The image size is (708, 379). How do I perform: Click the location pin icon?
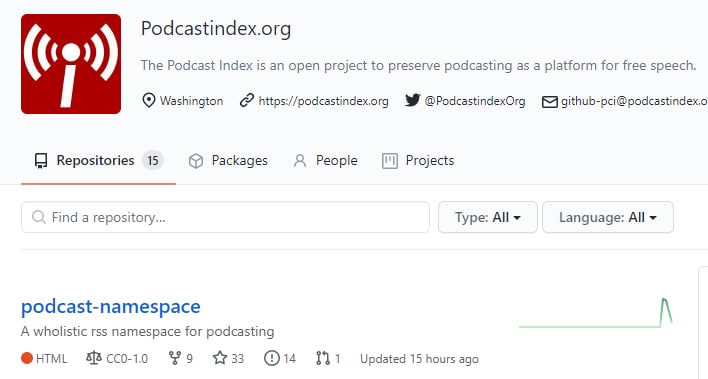149,100
